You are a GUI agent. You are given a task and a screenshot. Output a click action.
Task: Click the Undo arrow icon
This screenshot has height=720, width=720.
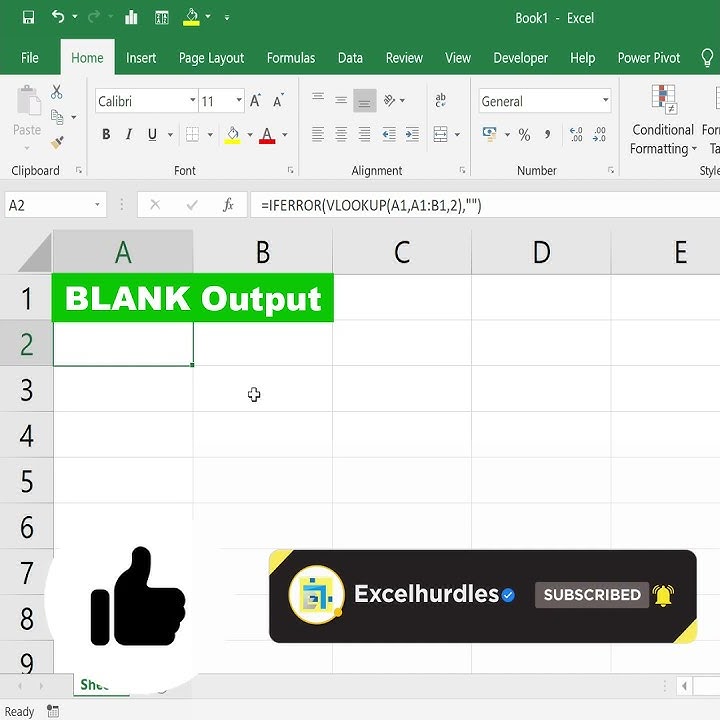pyautogui.click(x=58, y=17)
